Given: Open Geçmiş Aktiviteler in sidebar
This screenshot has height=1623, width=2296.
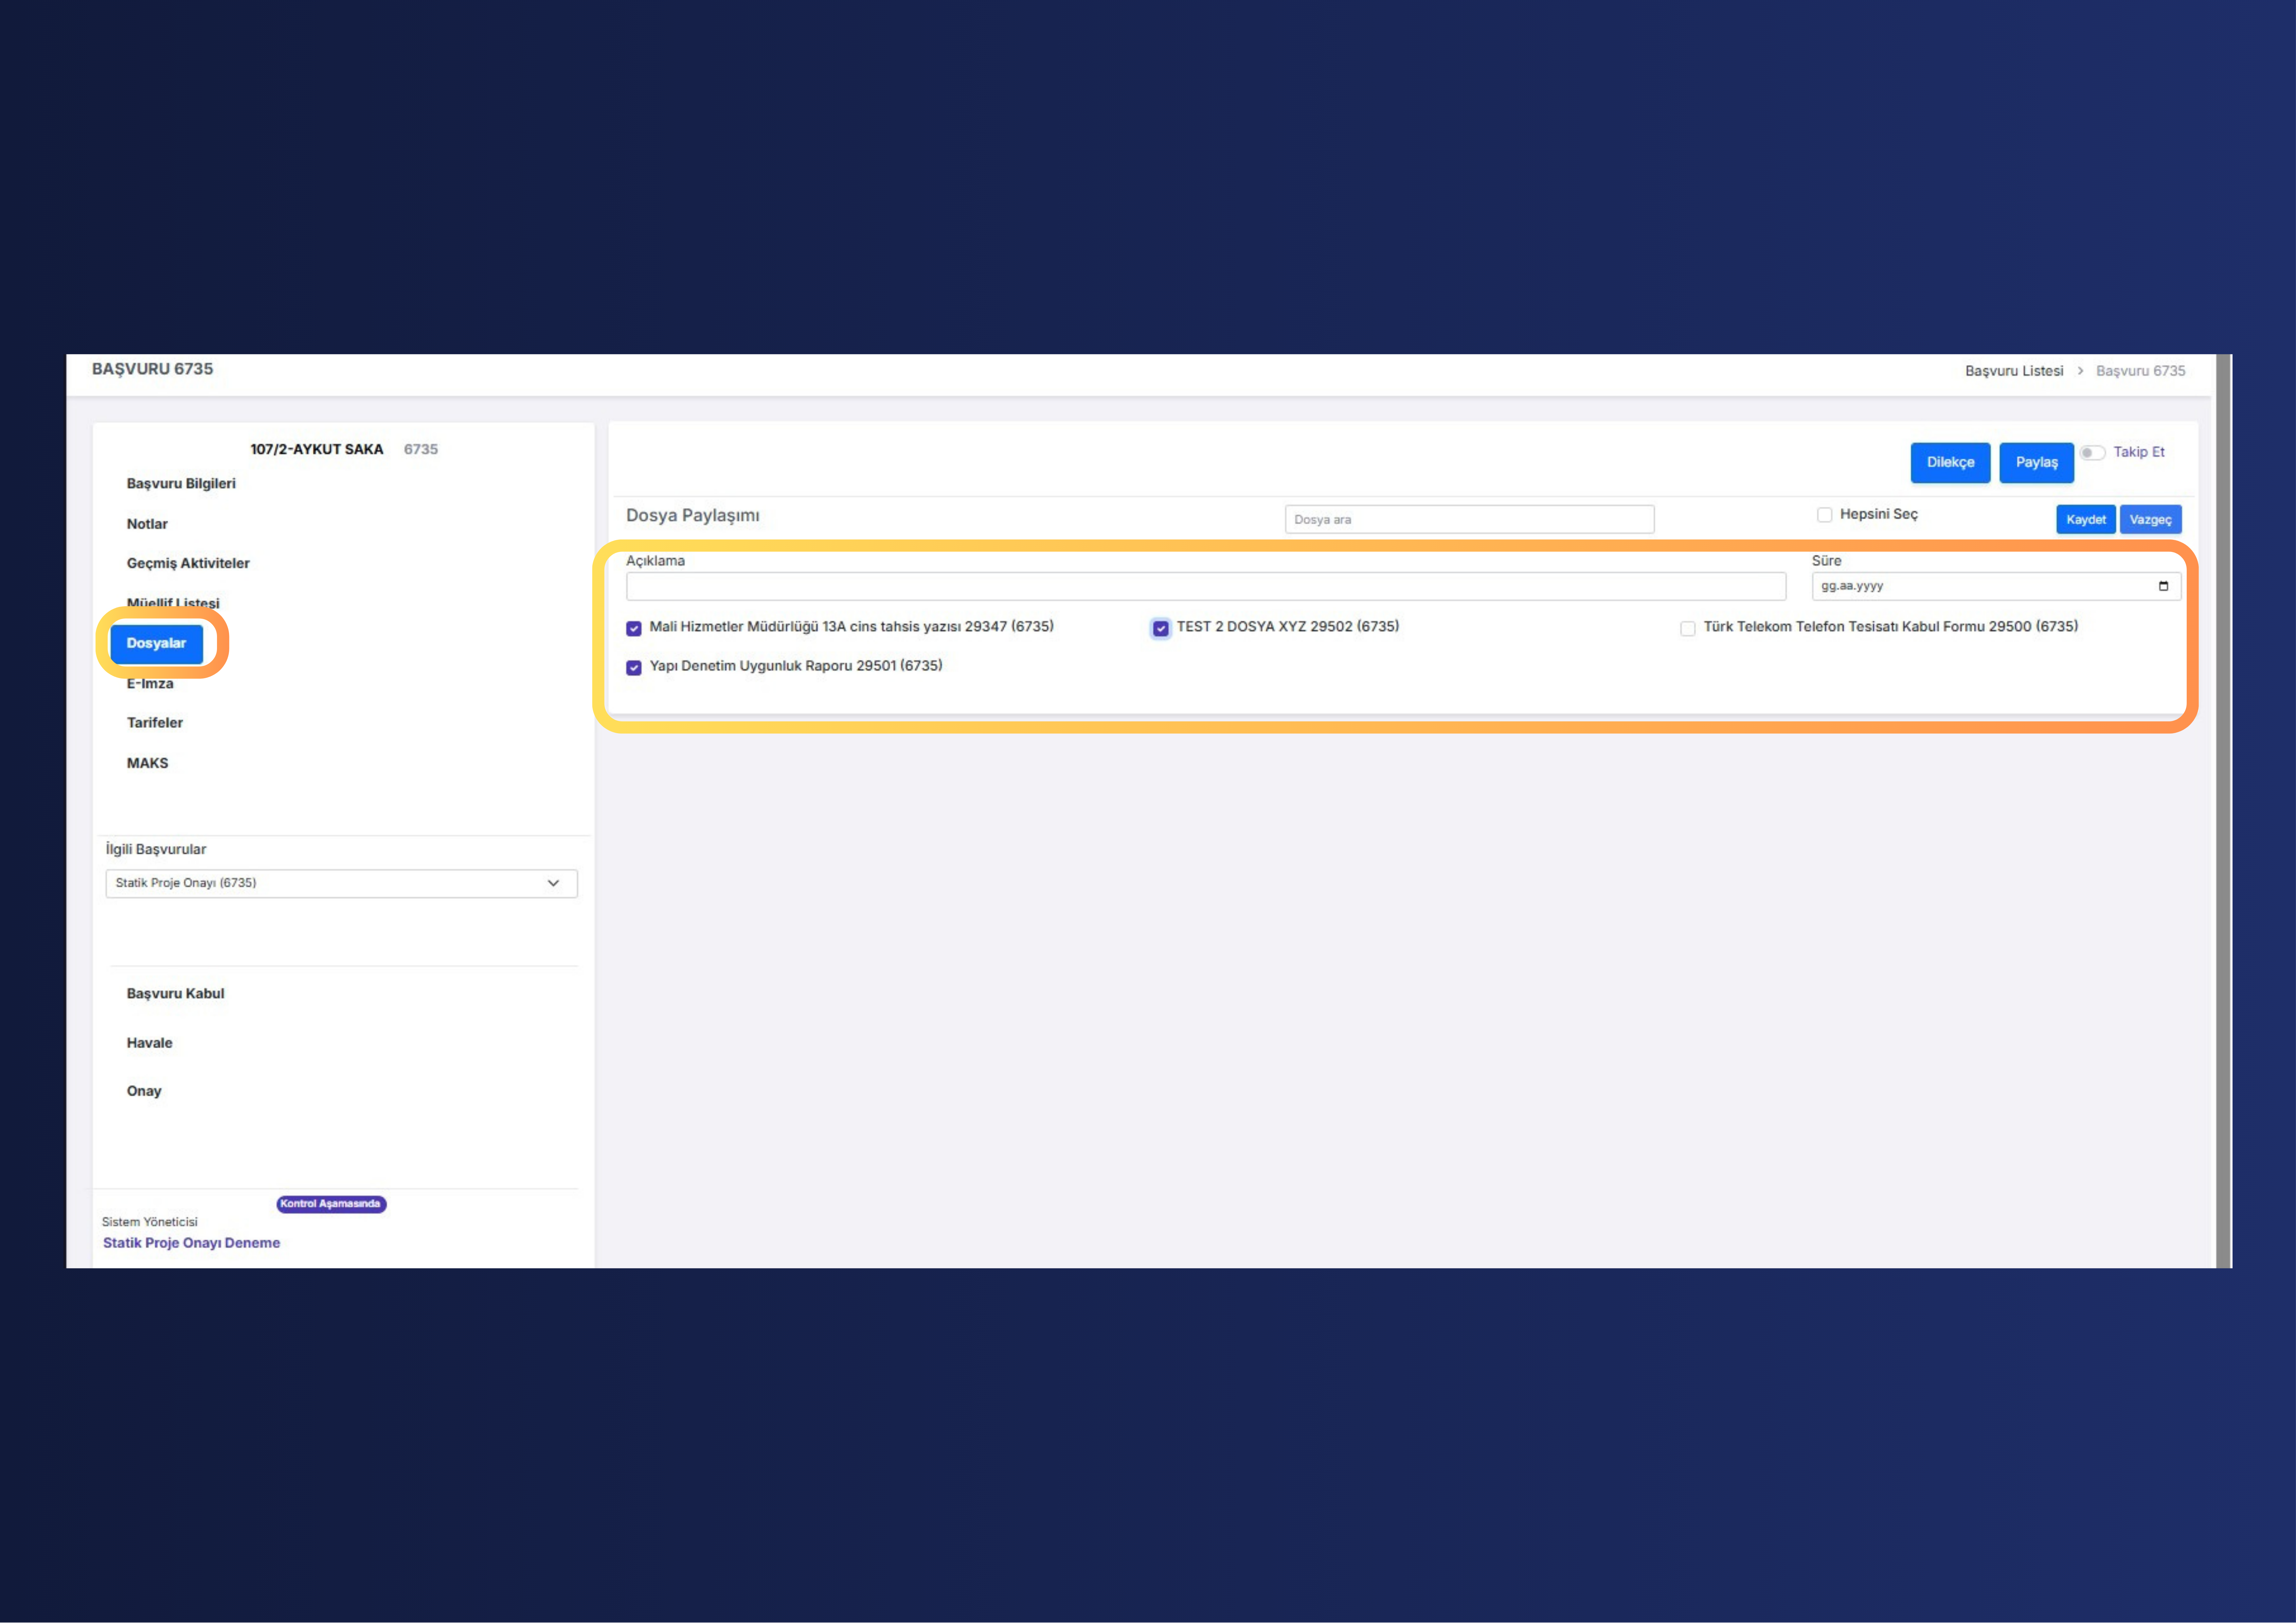Looking at the screenshot, I should click(x=188, y=564).
